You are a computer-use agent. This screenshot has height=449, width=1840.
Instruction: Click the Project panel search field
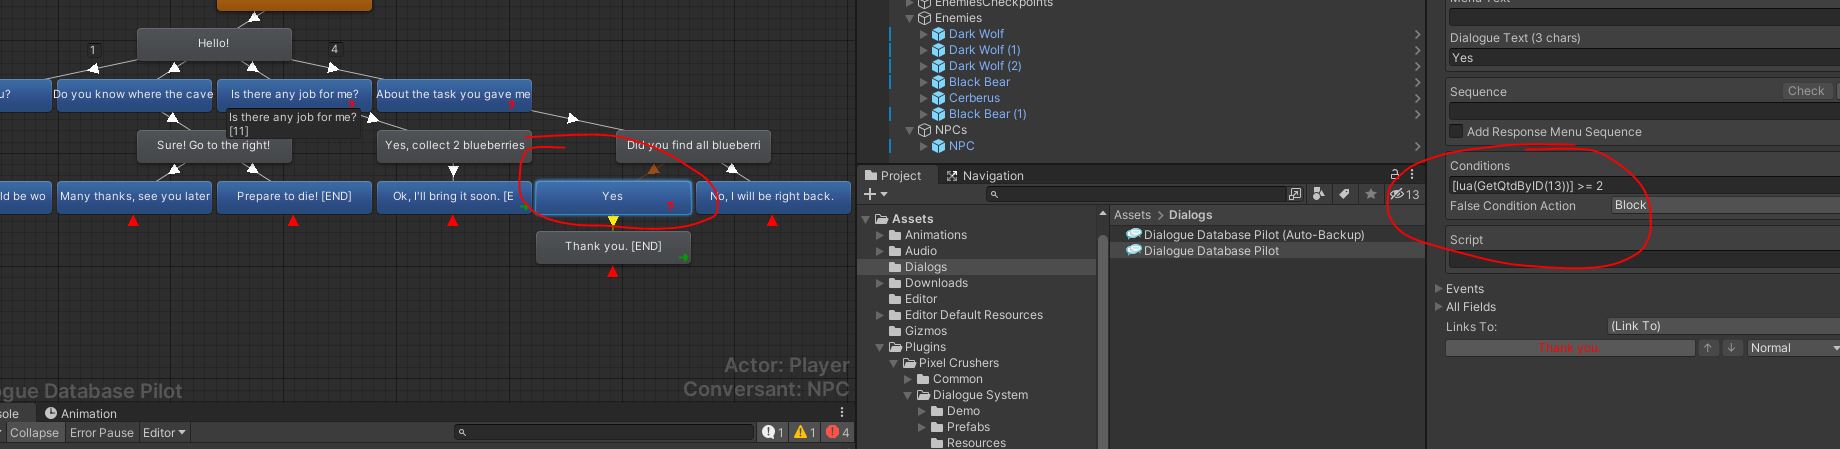click(1135, 194)
